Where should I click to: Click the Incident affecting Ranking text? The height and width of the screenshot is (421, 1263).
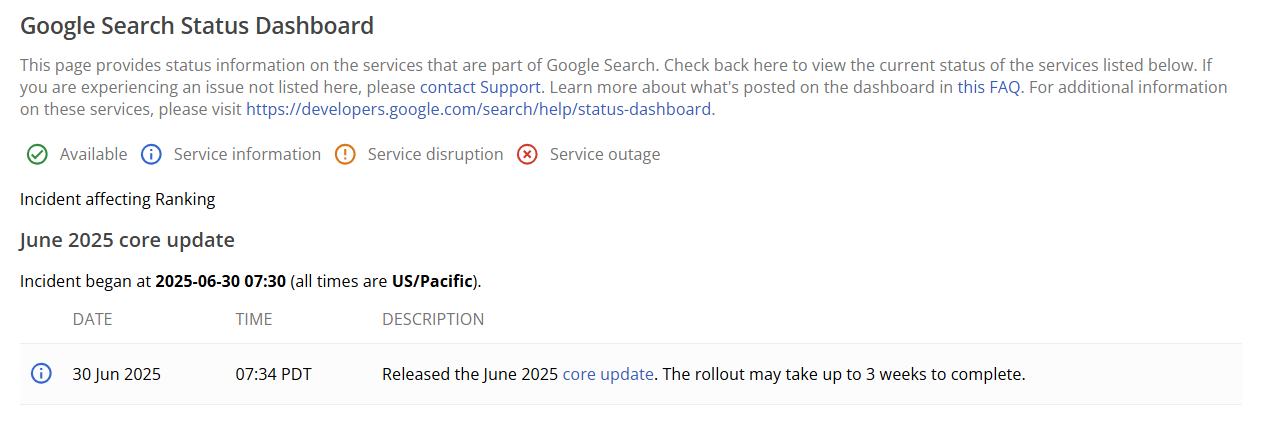click(x=118, y=199)
